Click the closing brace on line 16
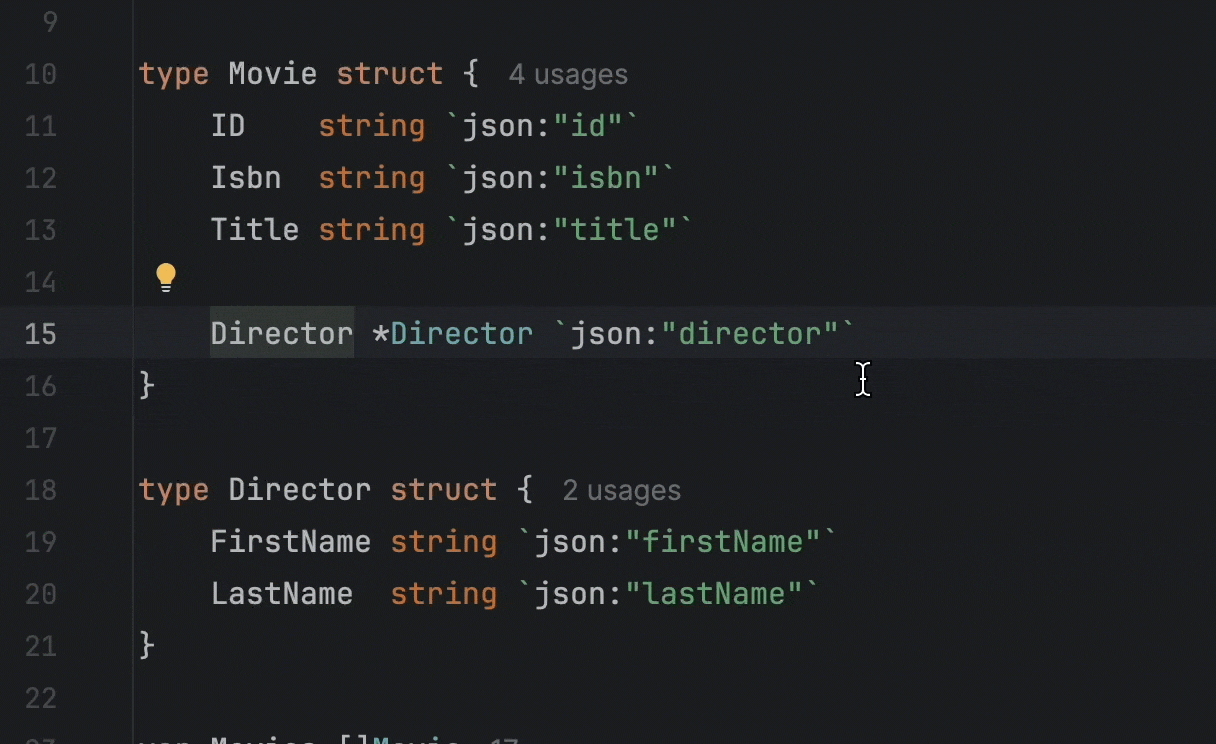The width and height of the screenshot is (1216, 744). (x=147, y=385)
